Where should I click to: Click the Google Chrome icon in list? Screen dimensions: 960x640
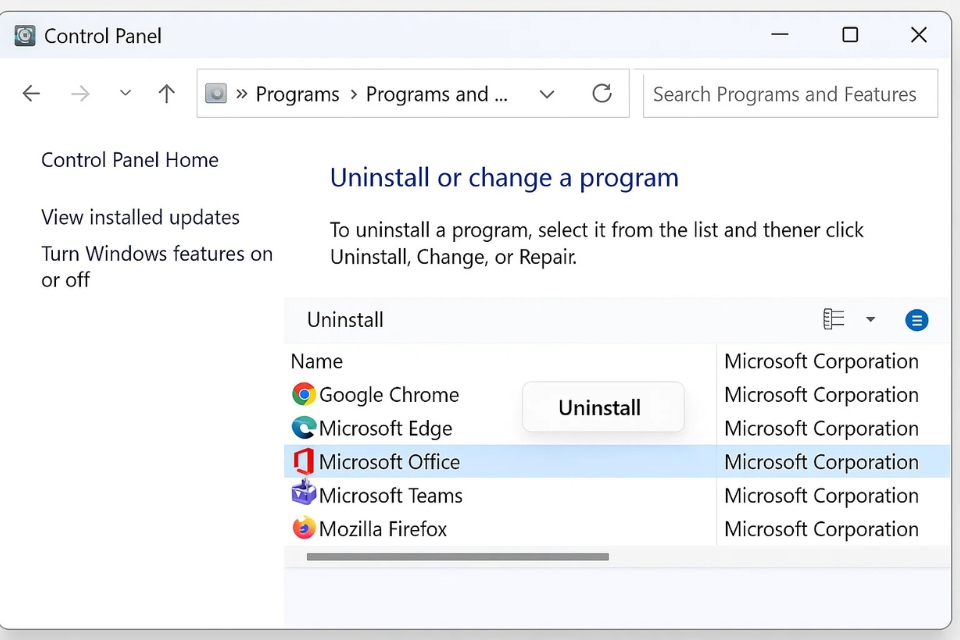click(303, 395)
